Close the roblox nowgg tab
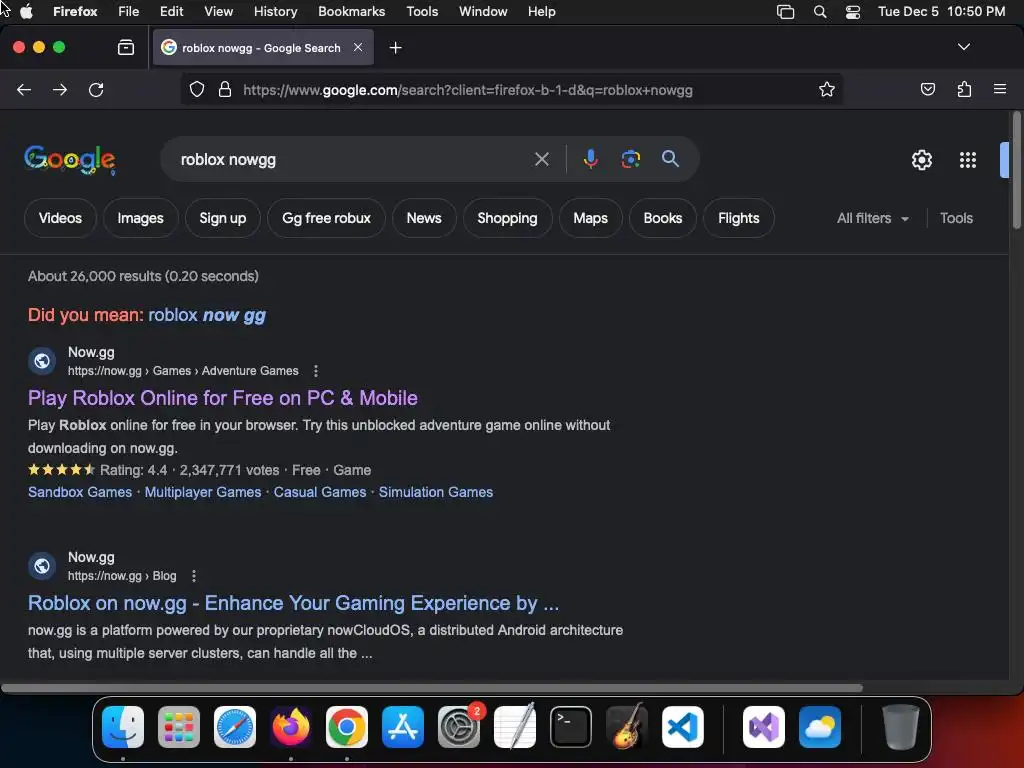This screenshot has width=1024, height=768. (358, 47)
